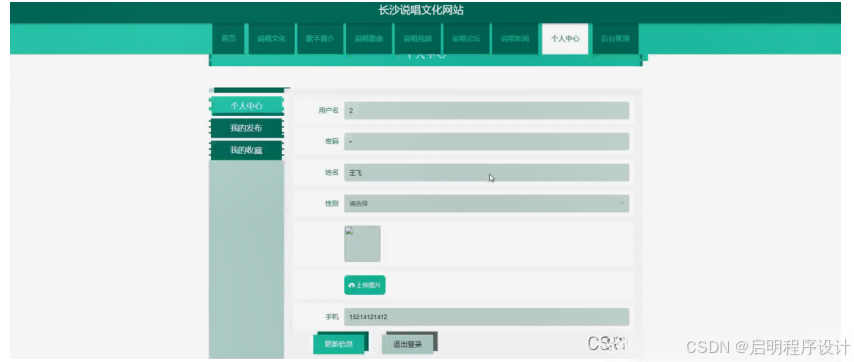The width and height of the screenshot is (854, 362).
Task: Open 我的发布 in the sidebar
Action: coord(246,128)
